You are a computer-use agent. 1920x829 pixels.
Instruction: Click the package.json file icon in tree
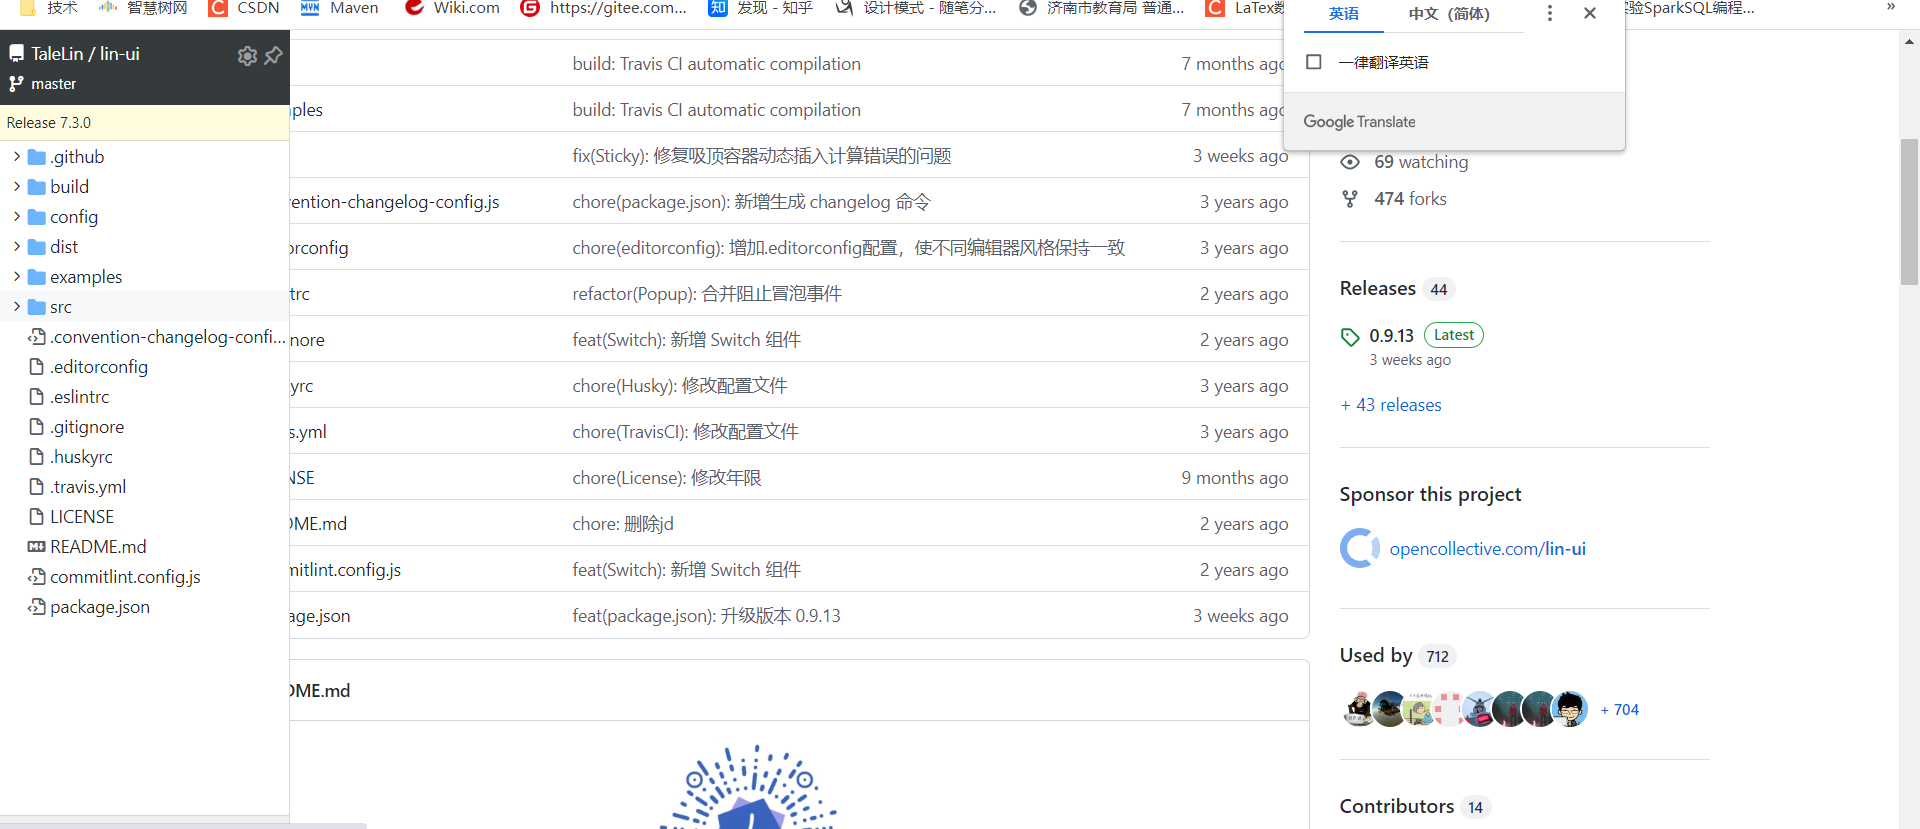(x=37, y=607)
